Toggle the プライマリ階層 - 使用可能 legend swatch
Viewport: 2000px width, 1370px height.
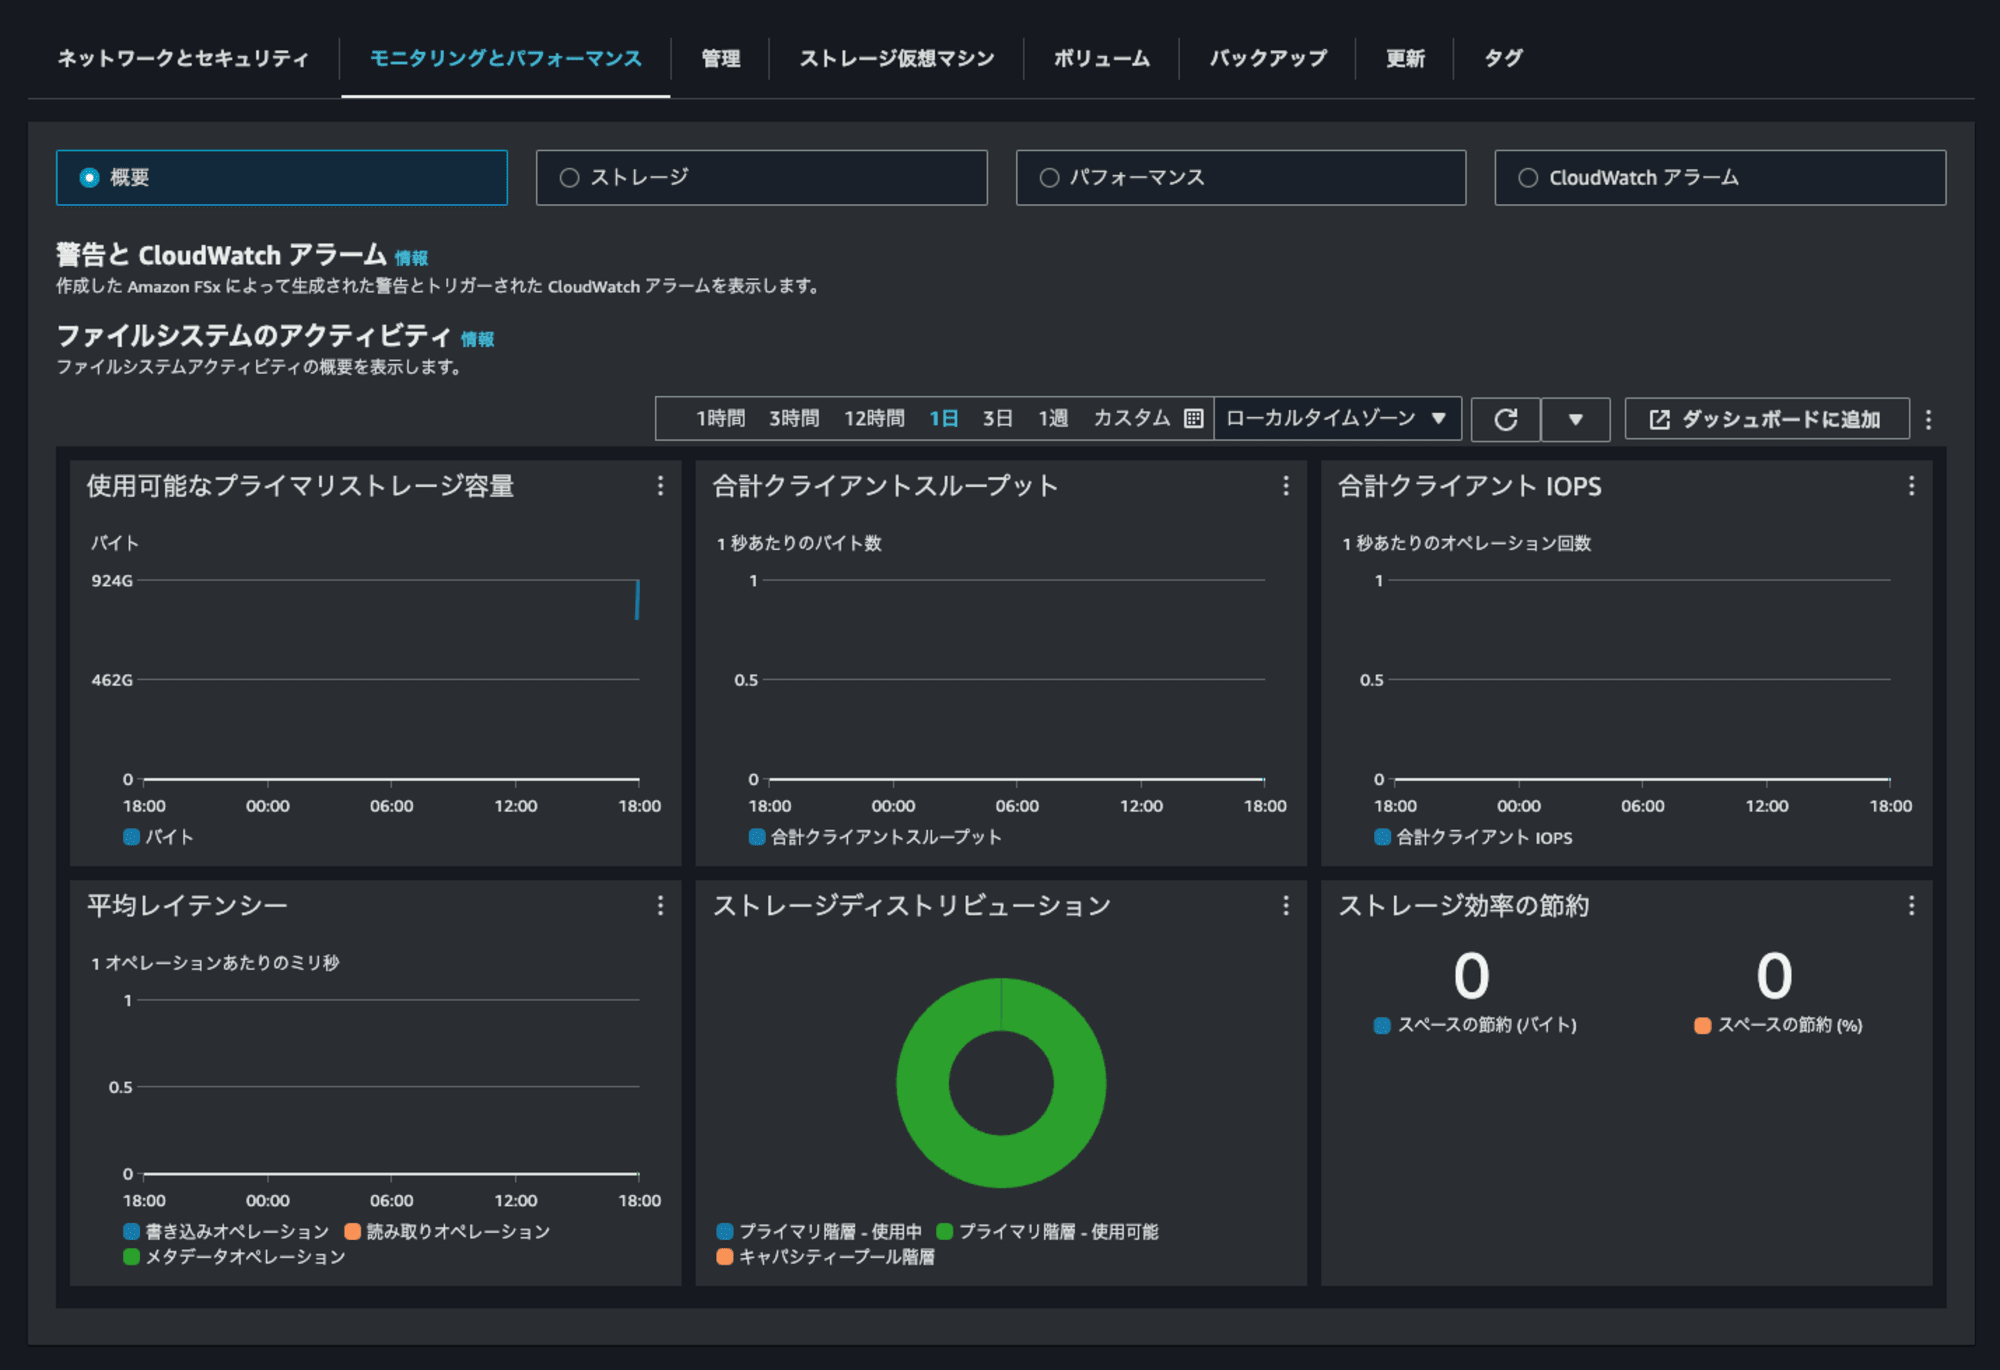[x=944, y=1231]
